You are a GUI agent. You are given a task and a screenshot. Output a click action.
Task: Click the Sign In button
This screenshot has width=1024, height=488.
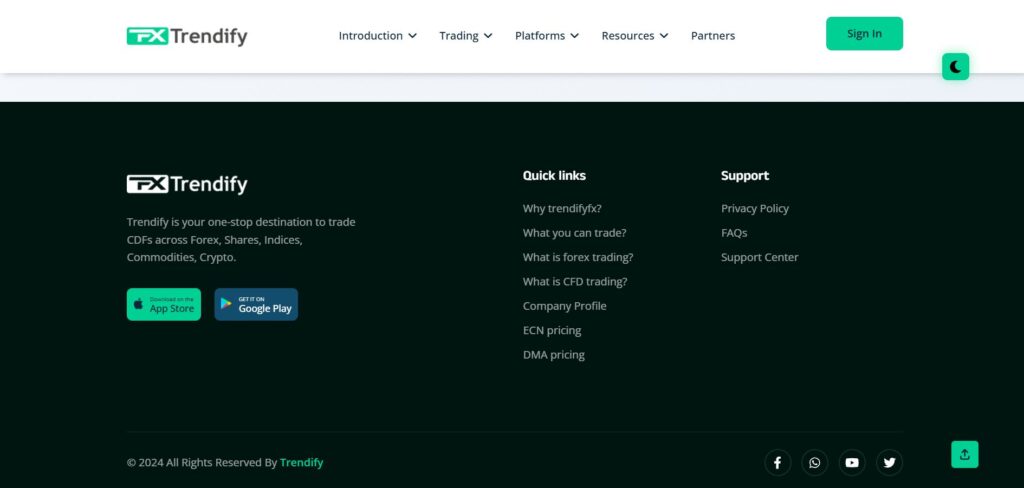coord(864,33)
